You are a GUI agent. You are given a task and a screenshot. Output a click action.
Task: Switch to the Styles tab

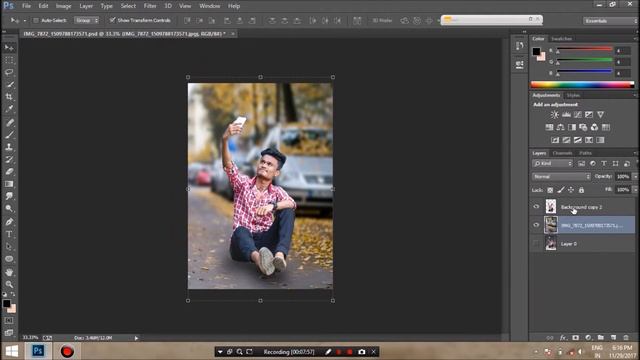click(573, 95)
